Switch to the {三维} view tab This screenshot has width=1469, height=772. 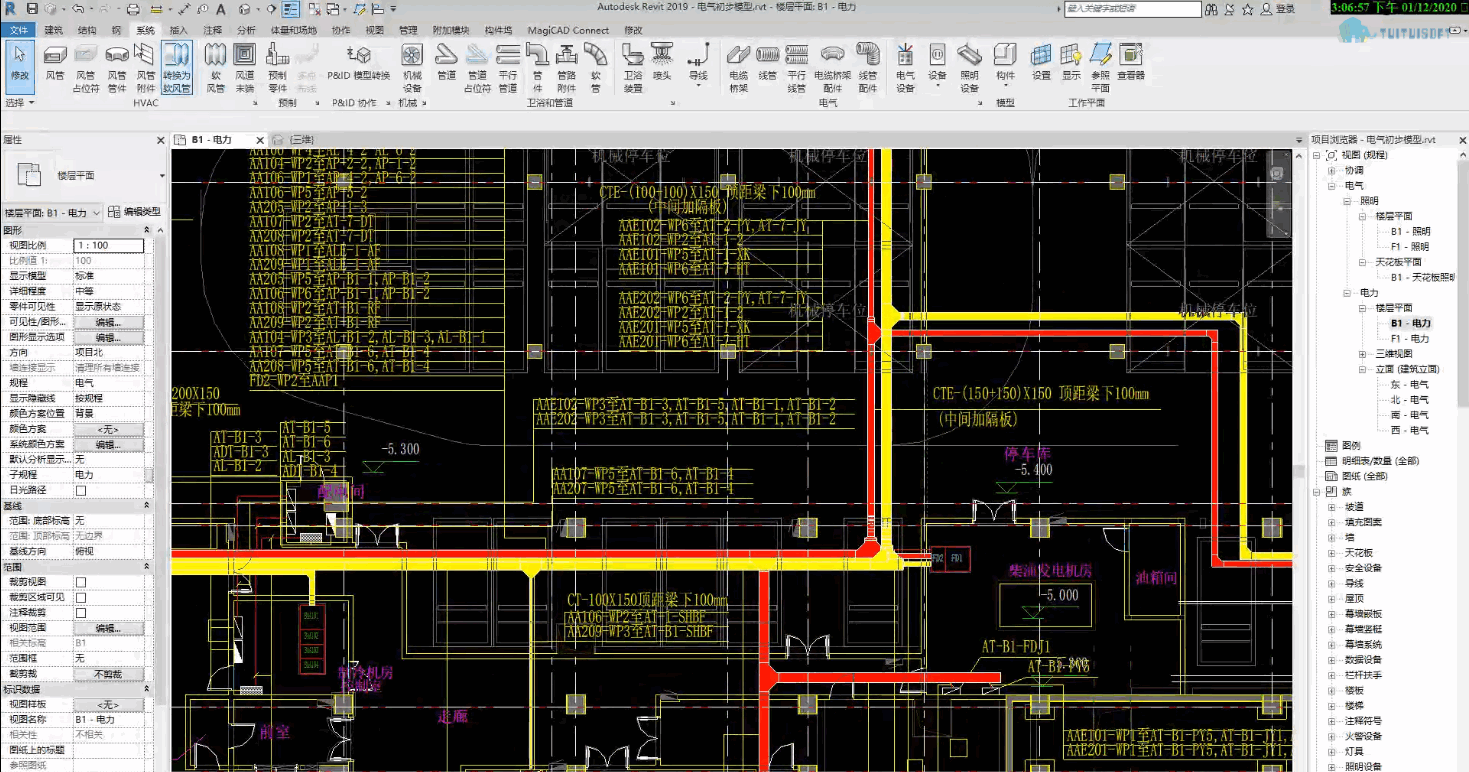(x=301, y=140)
